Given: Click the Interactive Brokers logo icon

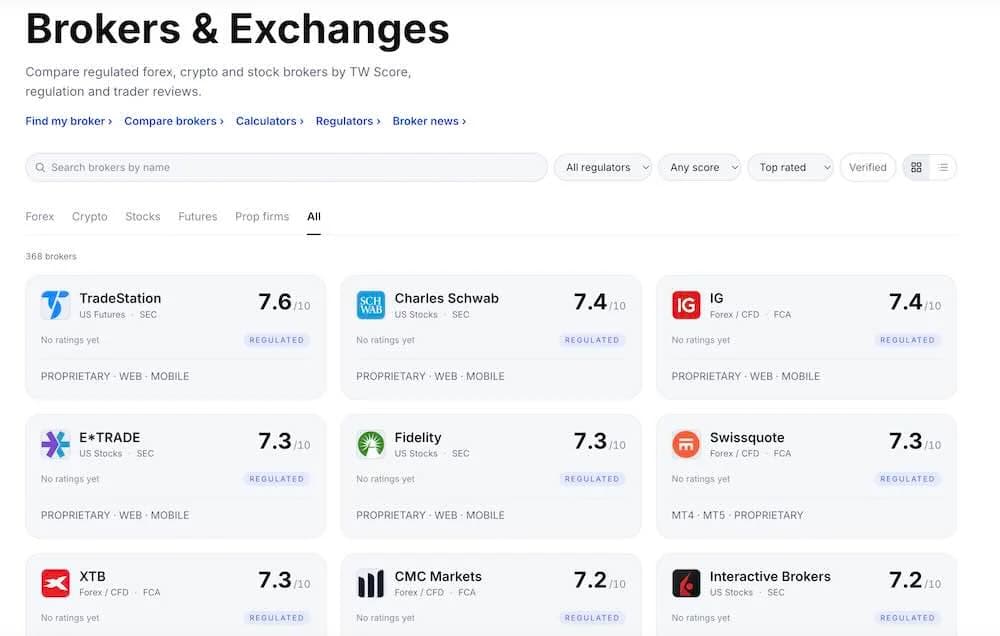Looking at the screenshot, I should (686, 583).
